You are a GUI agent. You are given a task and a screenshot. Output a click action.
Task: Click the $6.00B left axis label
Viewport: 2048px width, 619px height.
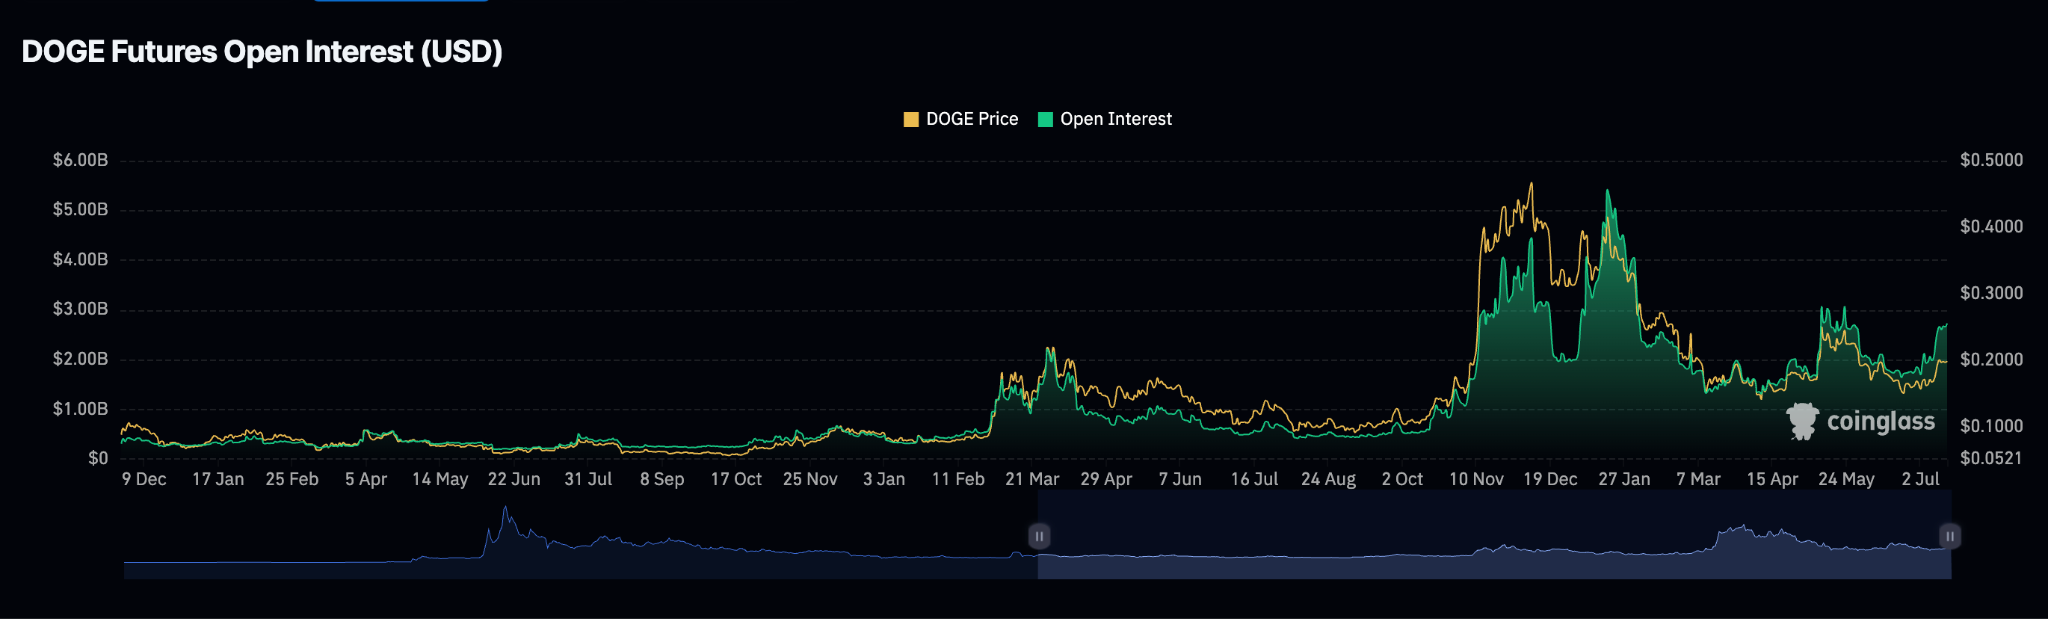pyautogui.click(x=80, y=160)
